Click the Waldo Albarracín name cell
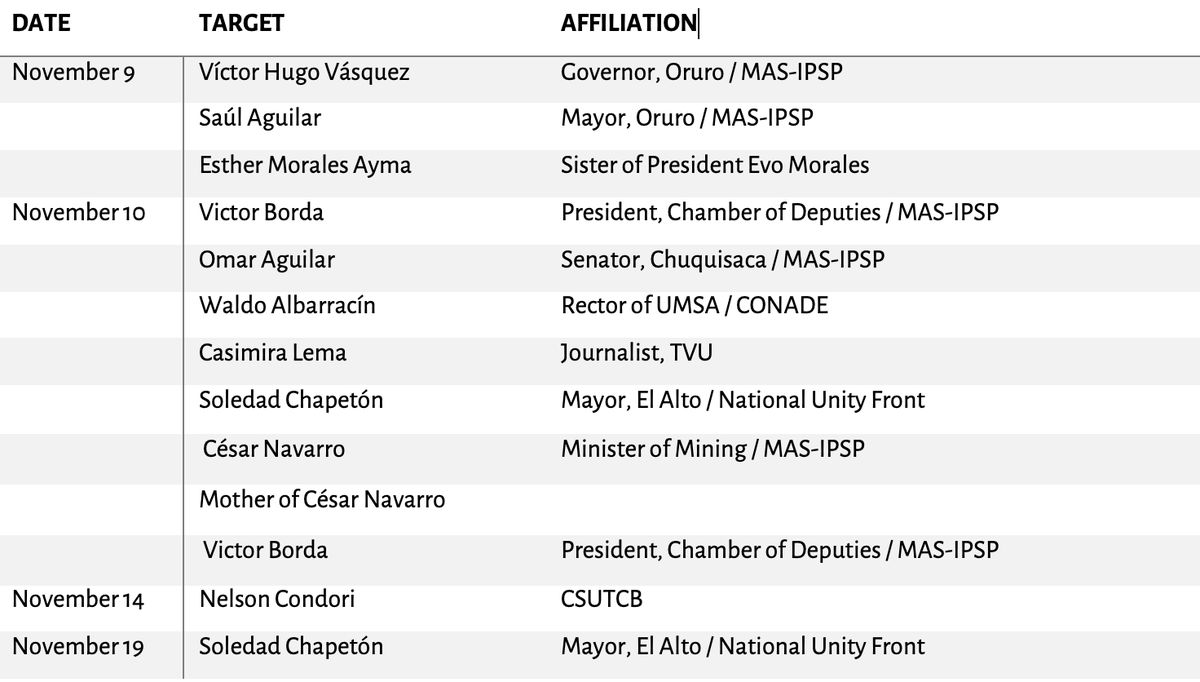Viewport: 1200px width, 682px height. tap(287, 305)
